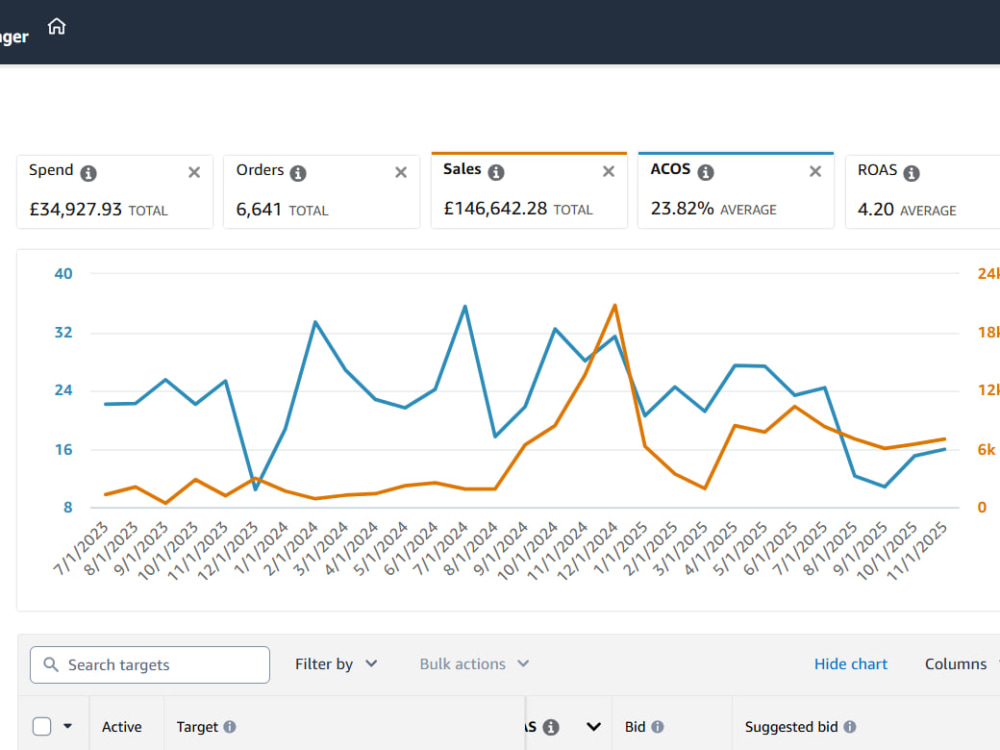Viewport: 1000px width, 750px height.
Task: Remove the Spend metric card
Action: pyautogui.click(x=195, y=172)
